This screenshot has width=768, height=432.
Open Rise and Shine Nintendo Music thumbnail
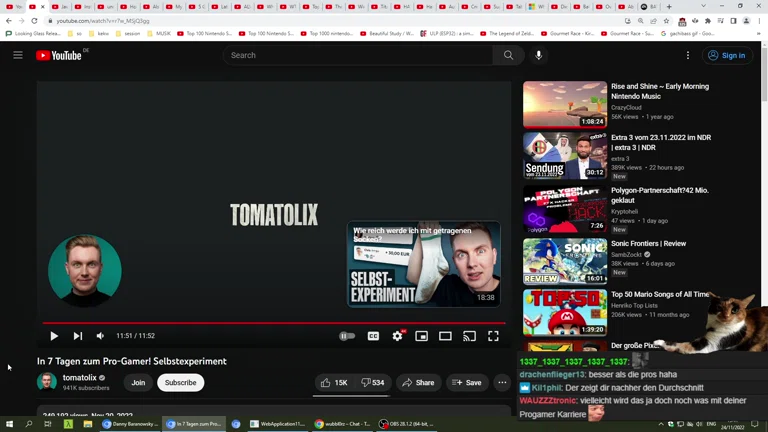565,104
